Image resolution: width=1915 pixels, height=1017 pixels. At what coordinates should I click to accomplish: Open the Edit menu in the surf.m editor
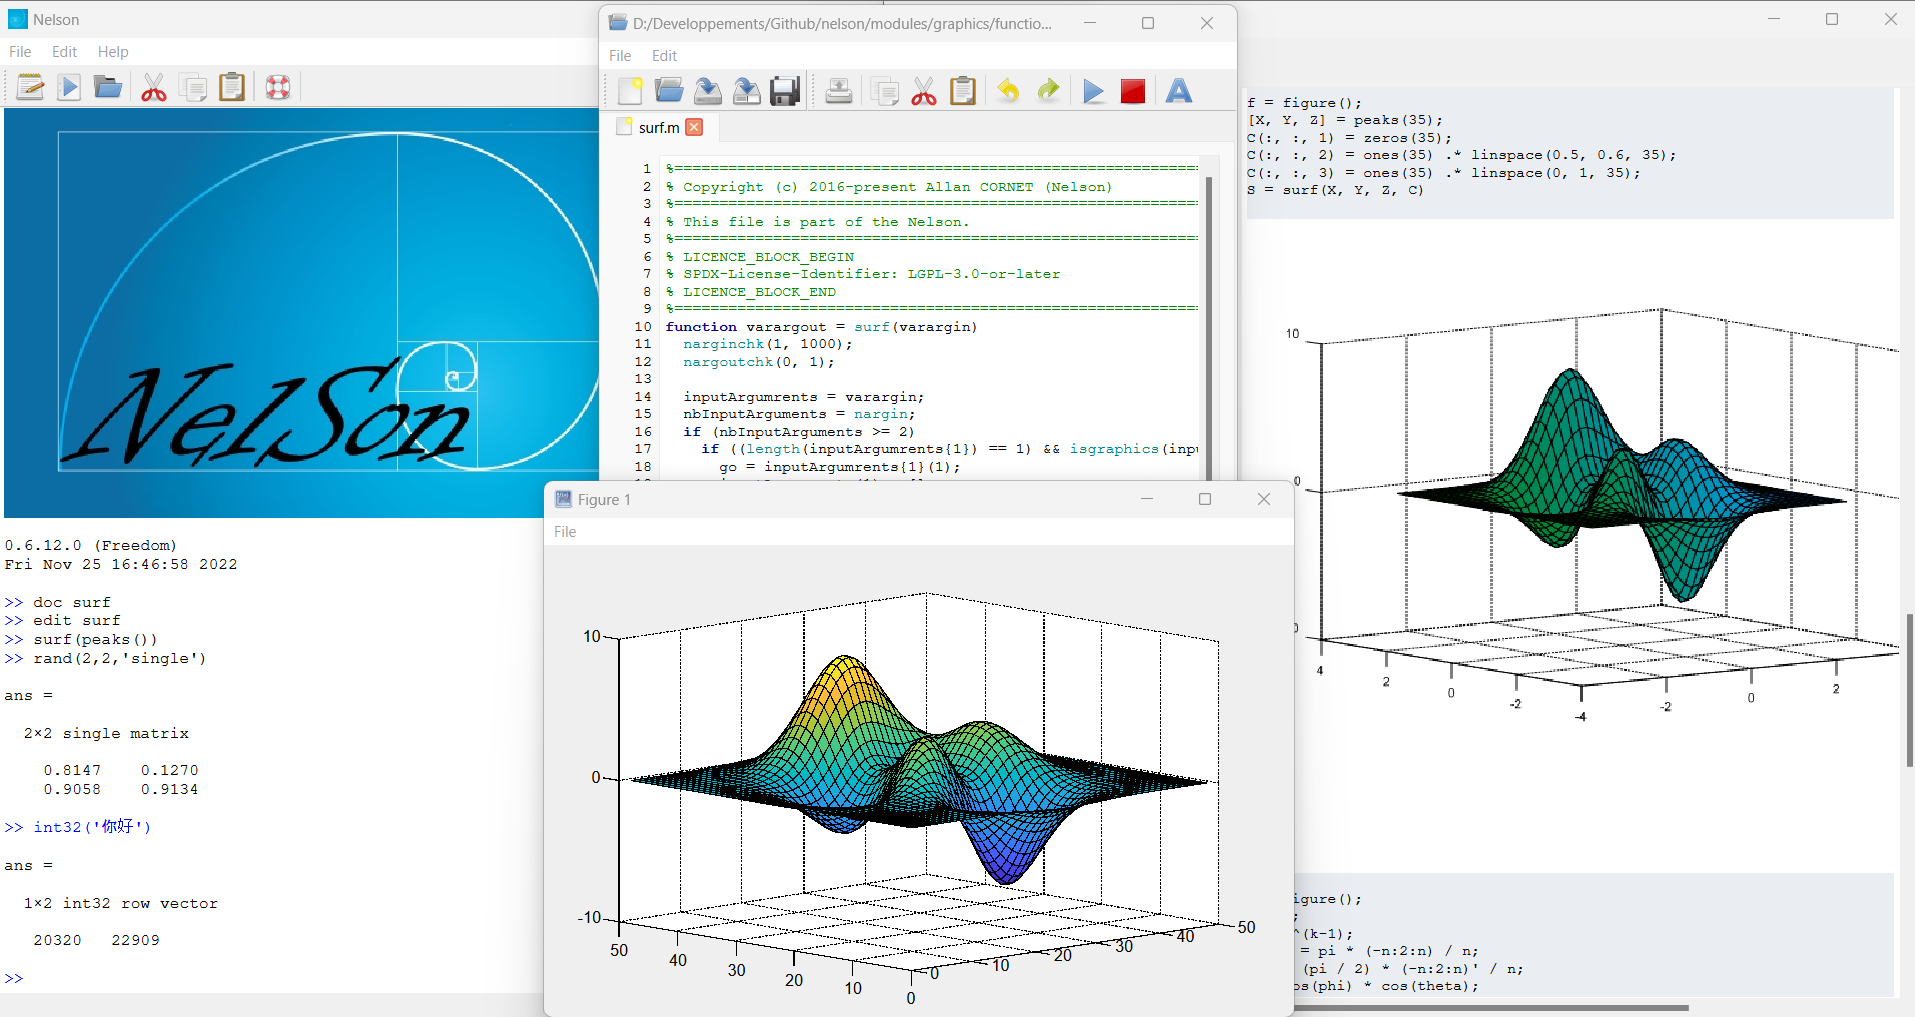(x=664, y=56)
